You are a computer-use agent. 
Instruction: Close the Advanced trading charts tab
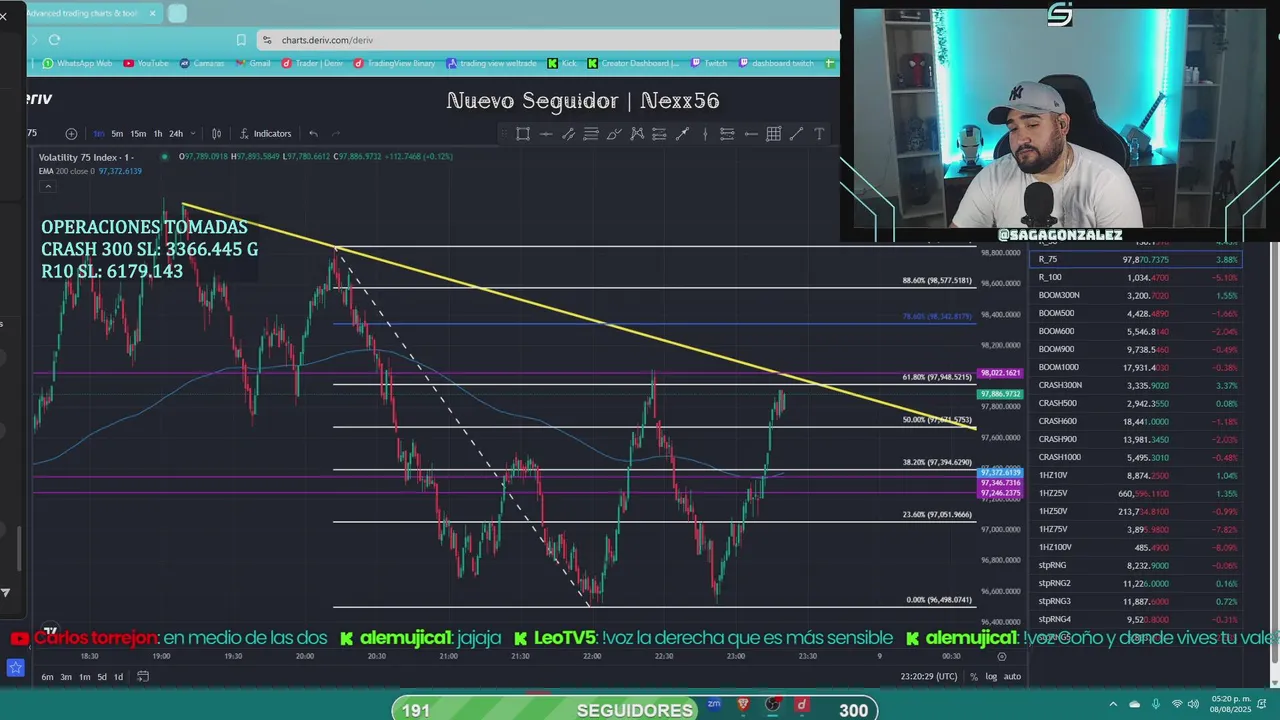(x=153, y=14)
